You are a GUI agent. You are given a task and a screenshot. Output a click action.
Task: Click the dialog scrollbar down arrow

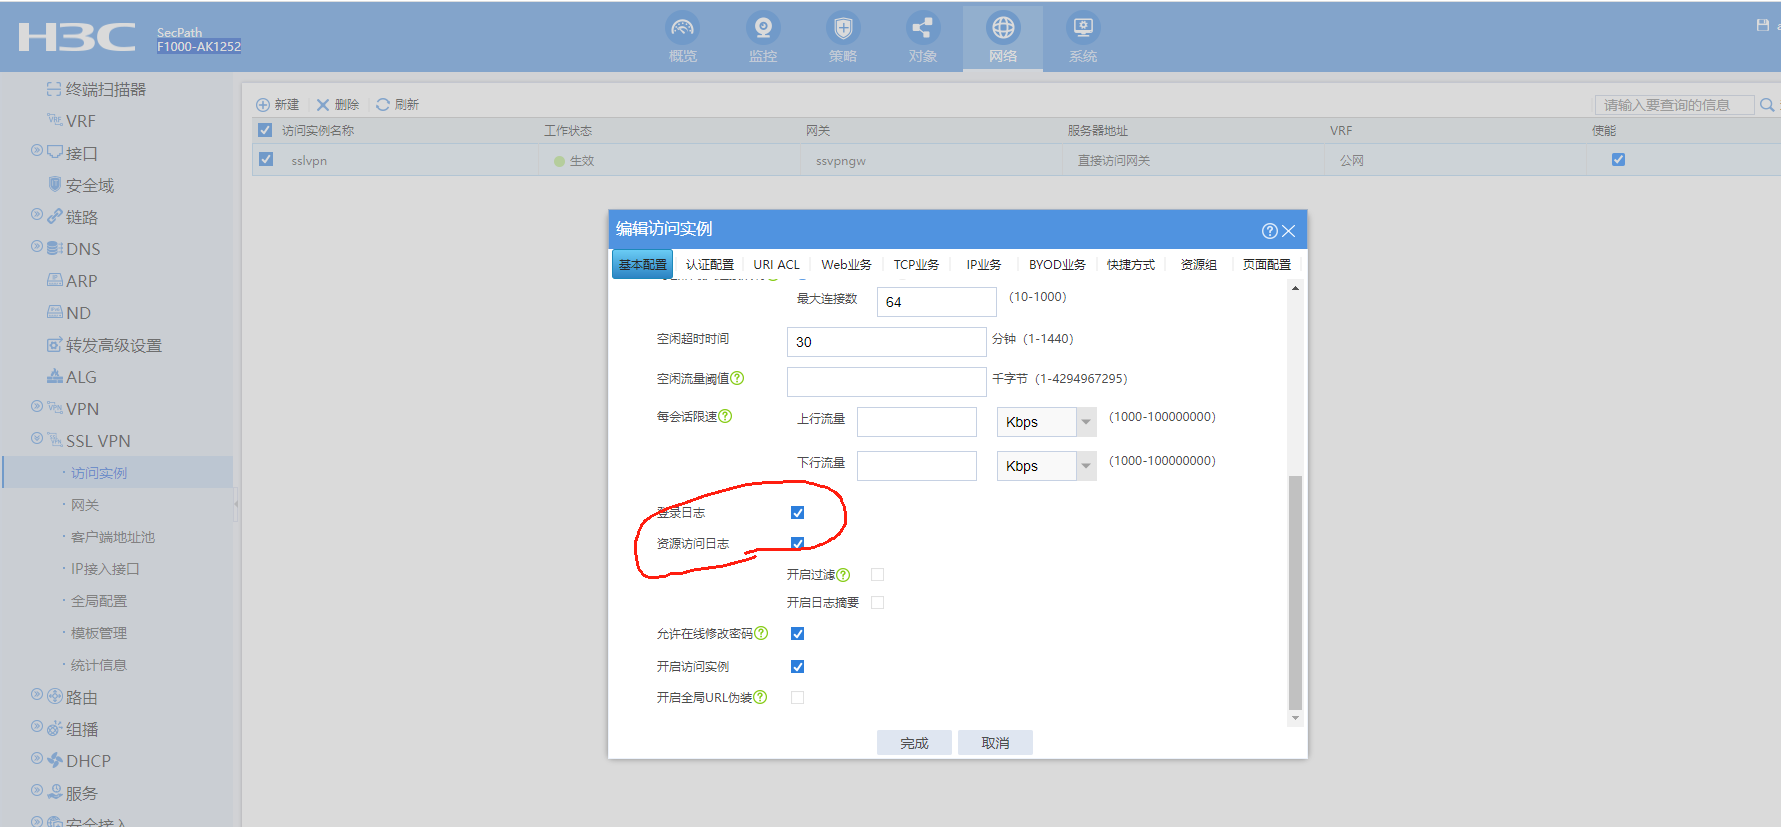click(1295, 718)
